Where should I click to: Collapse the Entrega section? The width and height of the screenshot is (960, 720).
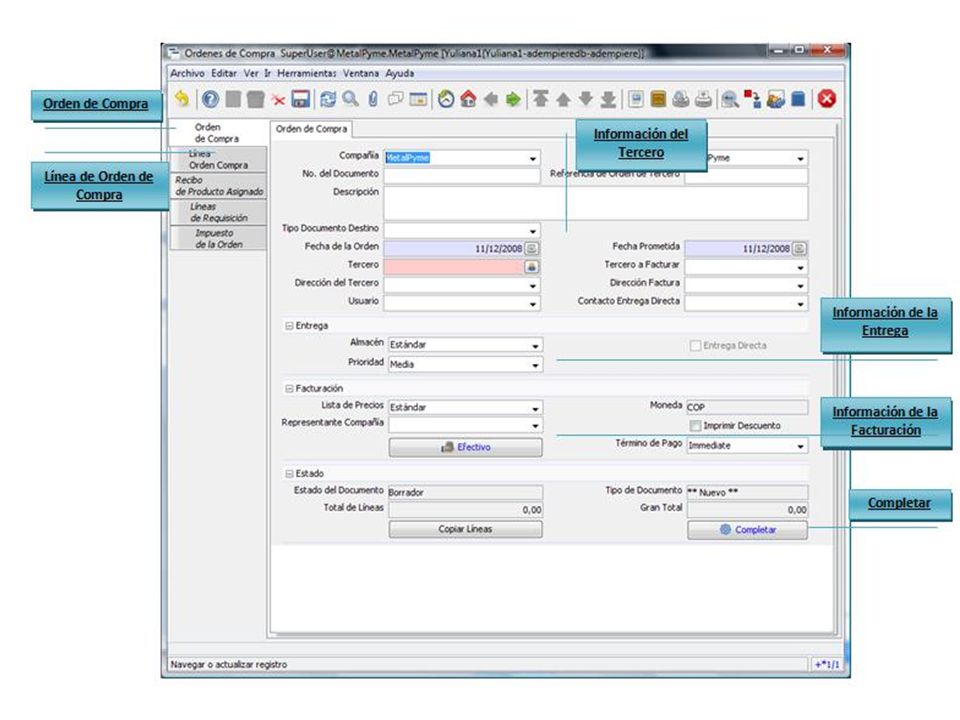tap(289, 326)
